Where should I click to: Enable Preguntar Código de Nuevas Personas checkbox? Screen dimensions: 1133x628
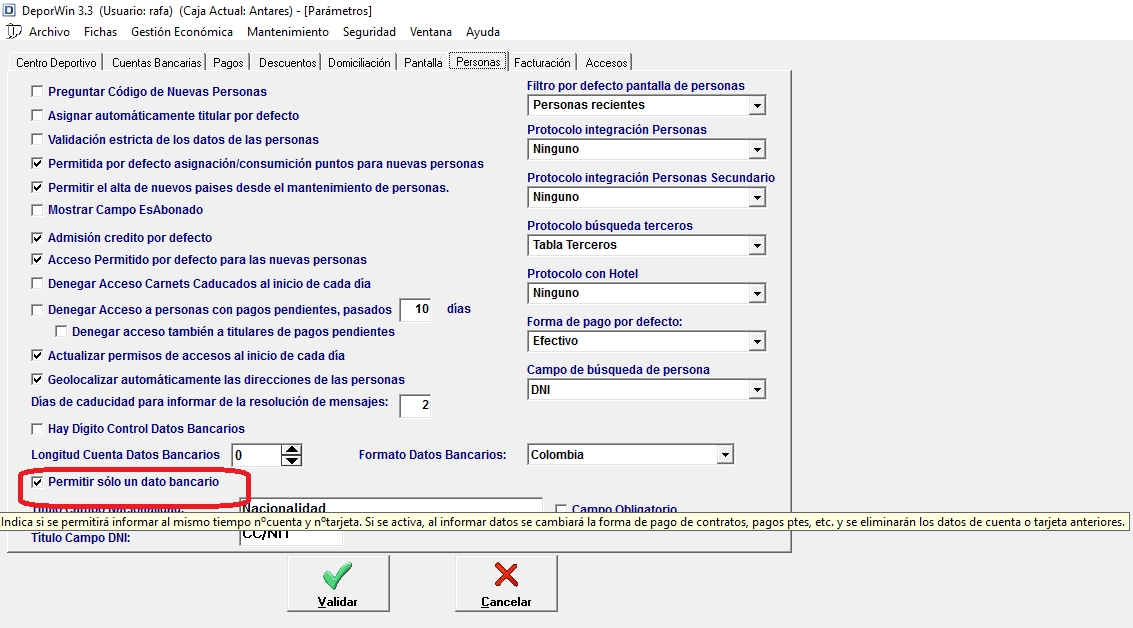coord(37,92)
